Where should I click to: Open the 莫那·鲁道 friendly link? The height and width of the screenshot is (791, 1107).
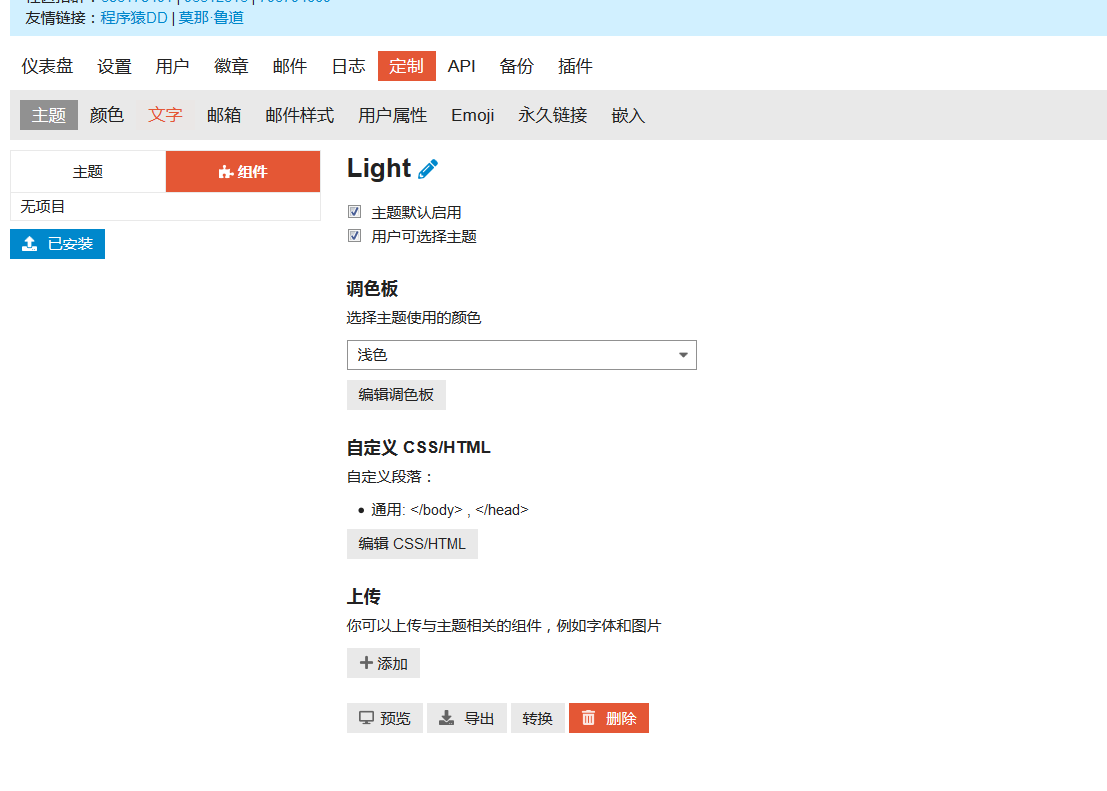[x=211, y=18]
